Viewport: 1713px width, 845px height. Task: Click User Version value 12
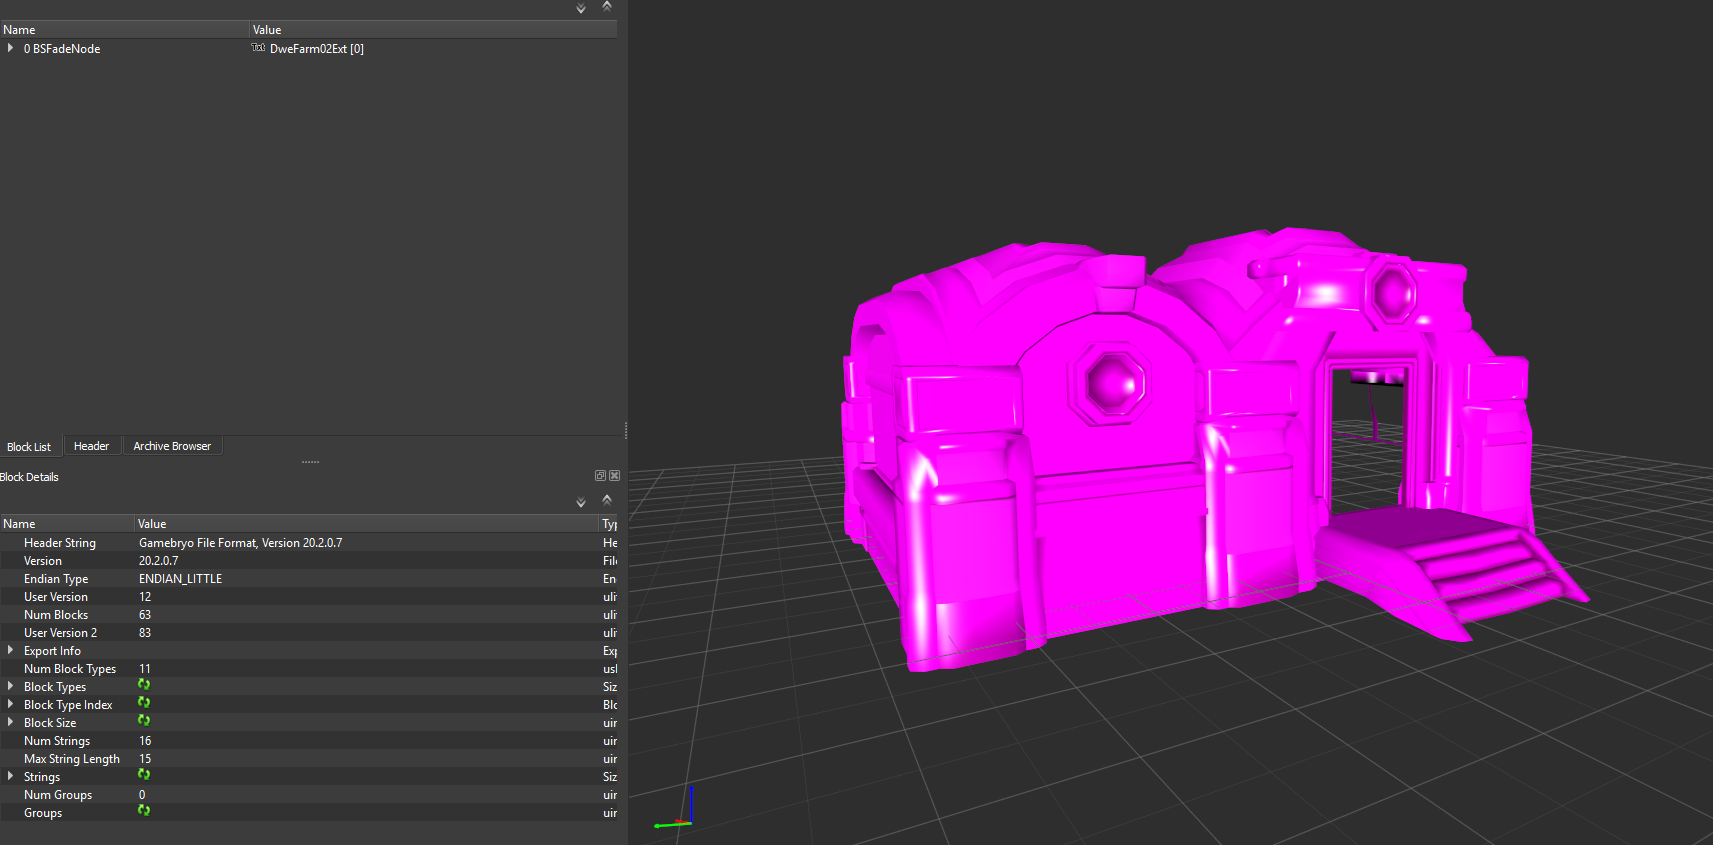(x=145, y=597)
